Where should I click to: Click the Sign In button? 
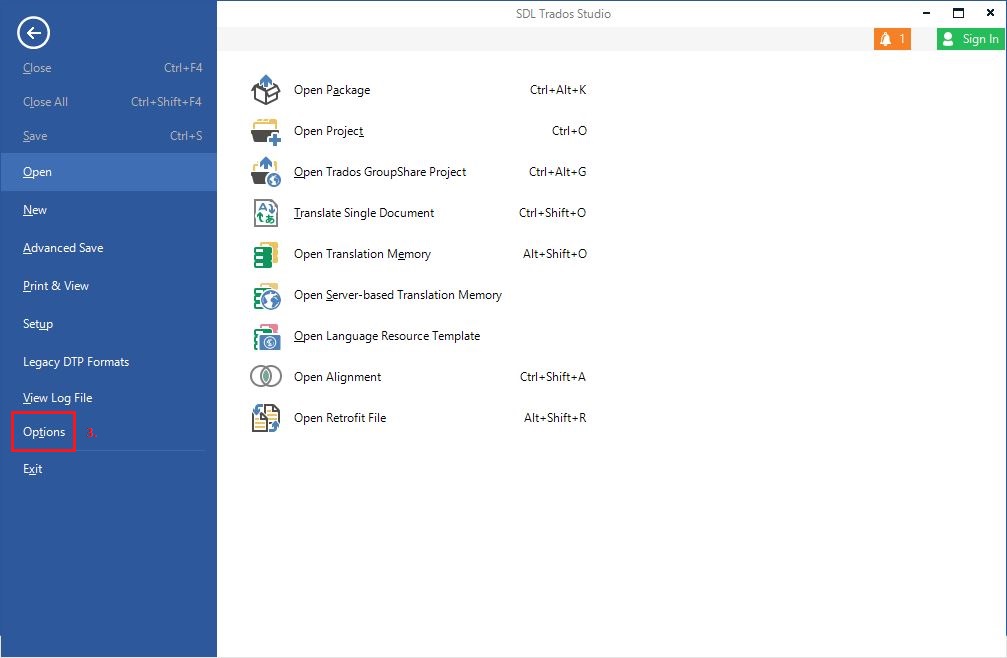pyautogui.click(x=971, y=39)
